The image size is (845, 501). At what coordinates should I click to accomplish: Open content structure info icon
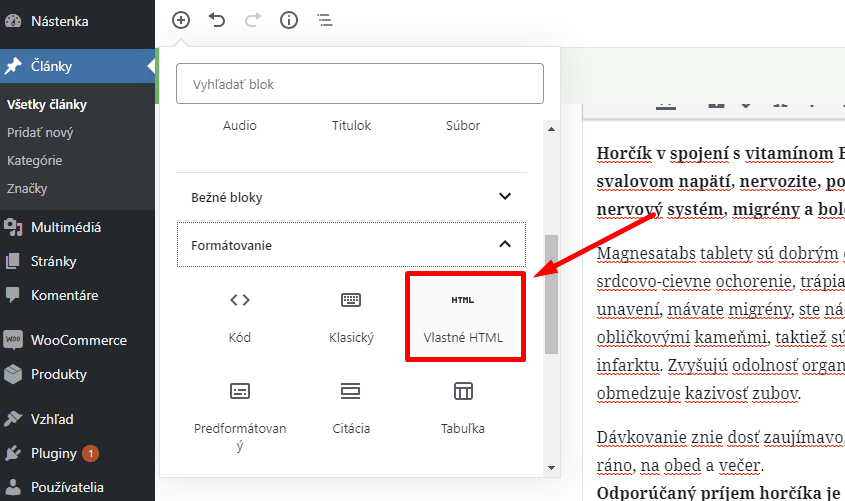(x=289, y=20)
